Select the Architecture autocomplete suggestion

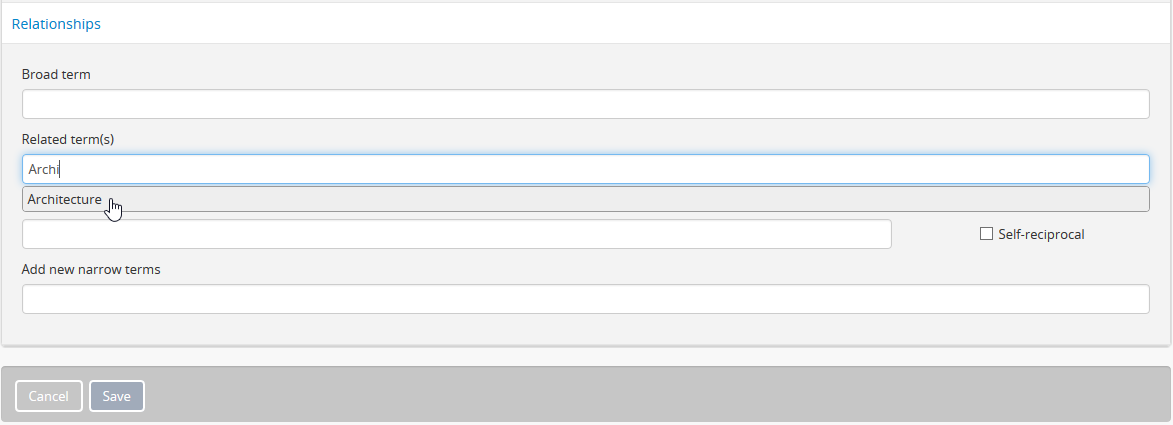tap(65, 200)
